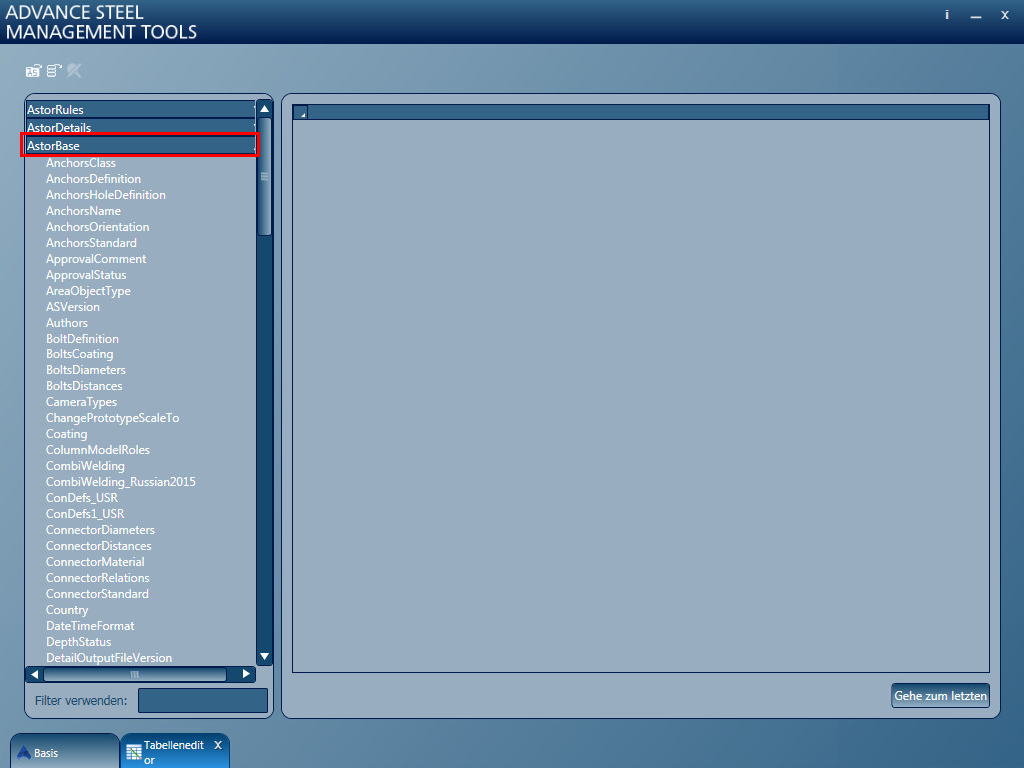Select the DateTimeFormat table
The image size is (1024, 768).
click(x=90, y=626)
